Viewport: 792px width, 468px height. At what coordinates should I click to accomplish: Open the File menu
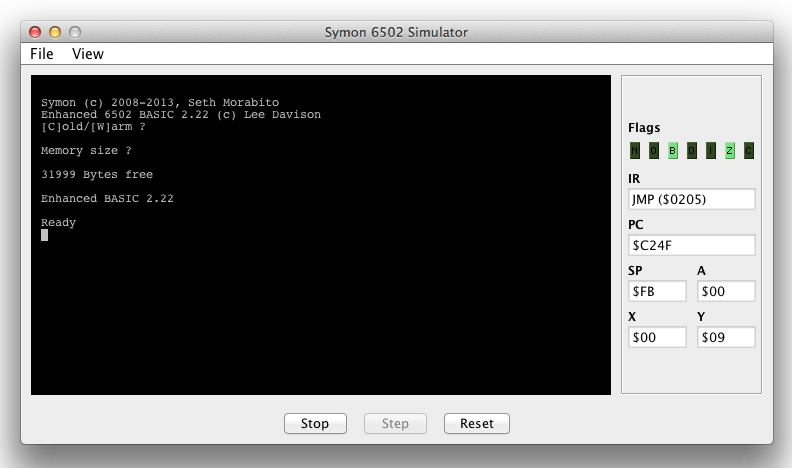click(x=41, y=54)
